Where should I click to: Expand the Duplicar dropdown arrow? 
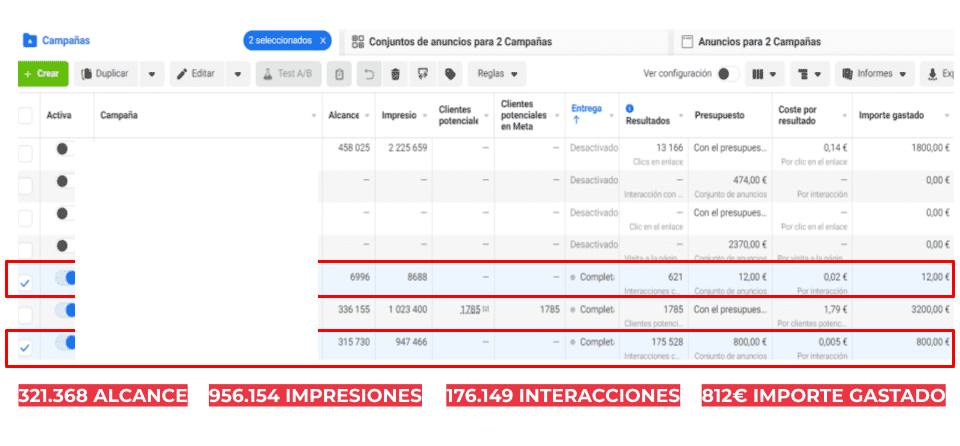click(151, 74)
